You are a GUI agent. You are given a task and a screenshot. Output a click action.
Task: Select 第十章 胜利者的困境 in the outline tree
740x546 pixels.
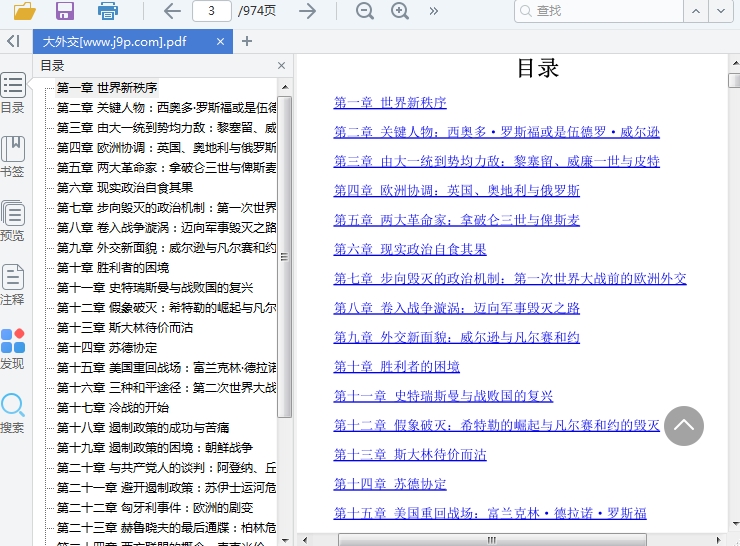point(113,268)
